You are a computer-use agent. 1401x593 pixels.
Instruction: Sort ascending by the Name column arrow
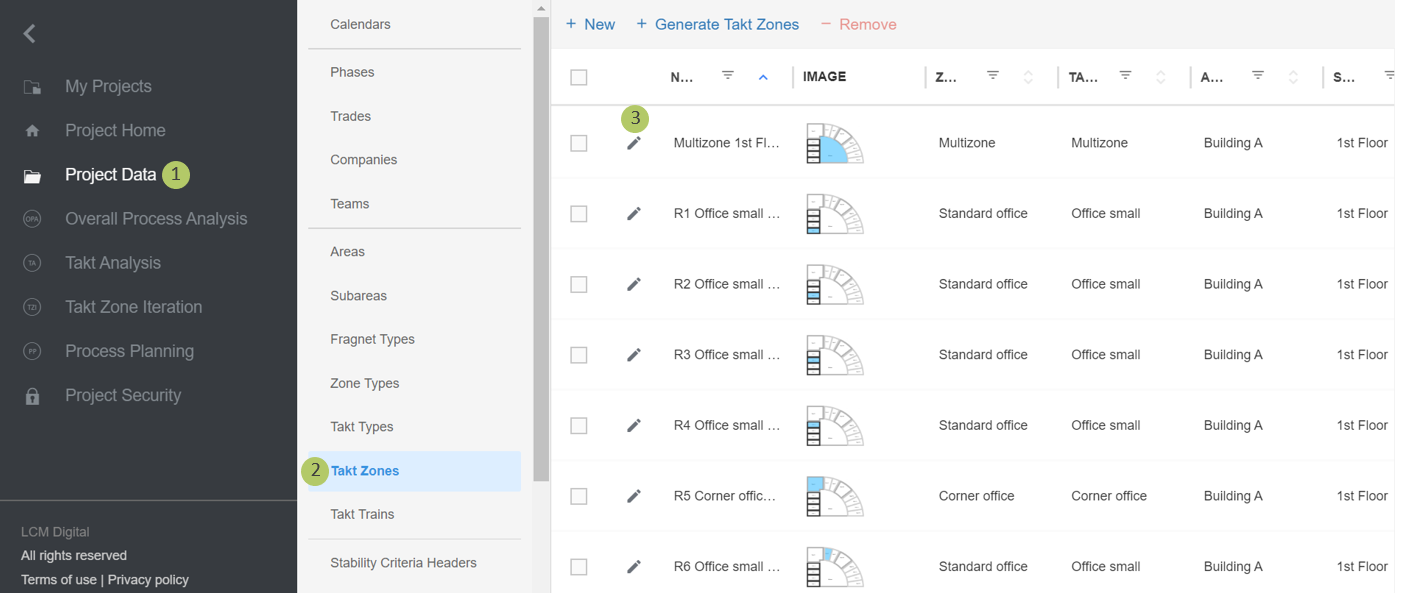click(763, 77)
